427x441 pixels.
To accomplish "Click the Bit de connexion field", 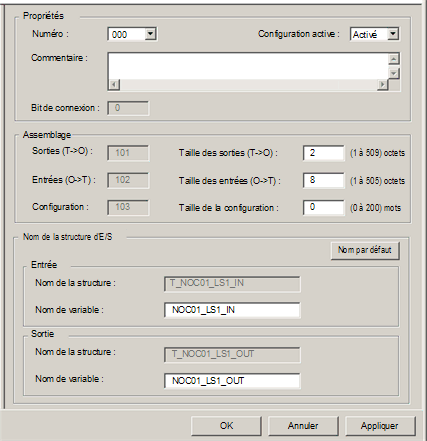I will (x=128, y=108).
